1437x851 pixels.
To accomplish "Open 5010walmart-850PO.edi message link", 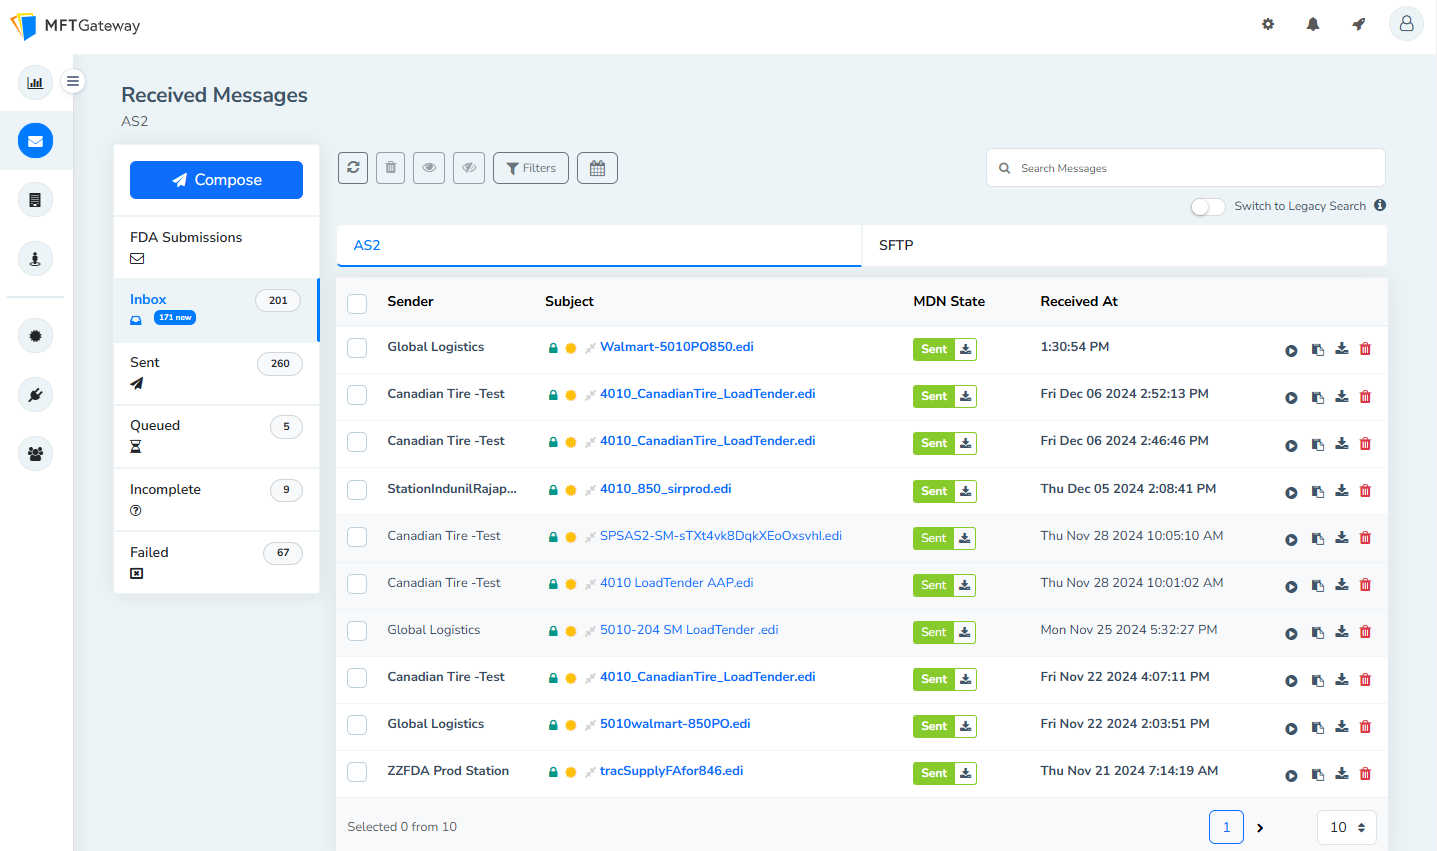I will 675,724.
